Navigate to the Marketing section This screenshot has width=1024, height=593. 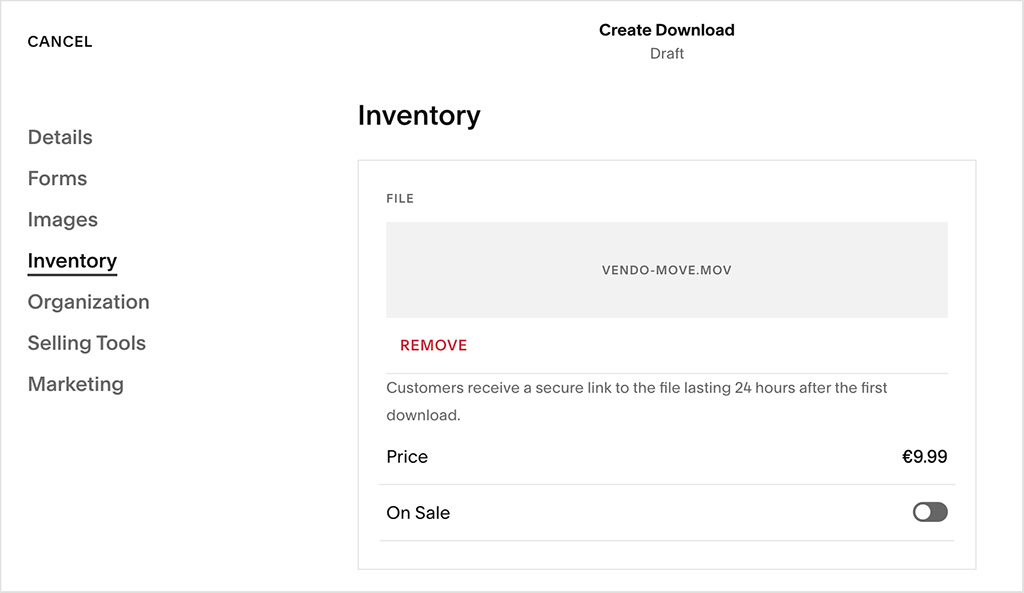tap(75, 384)
